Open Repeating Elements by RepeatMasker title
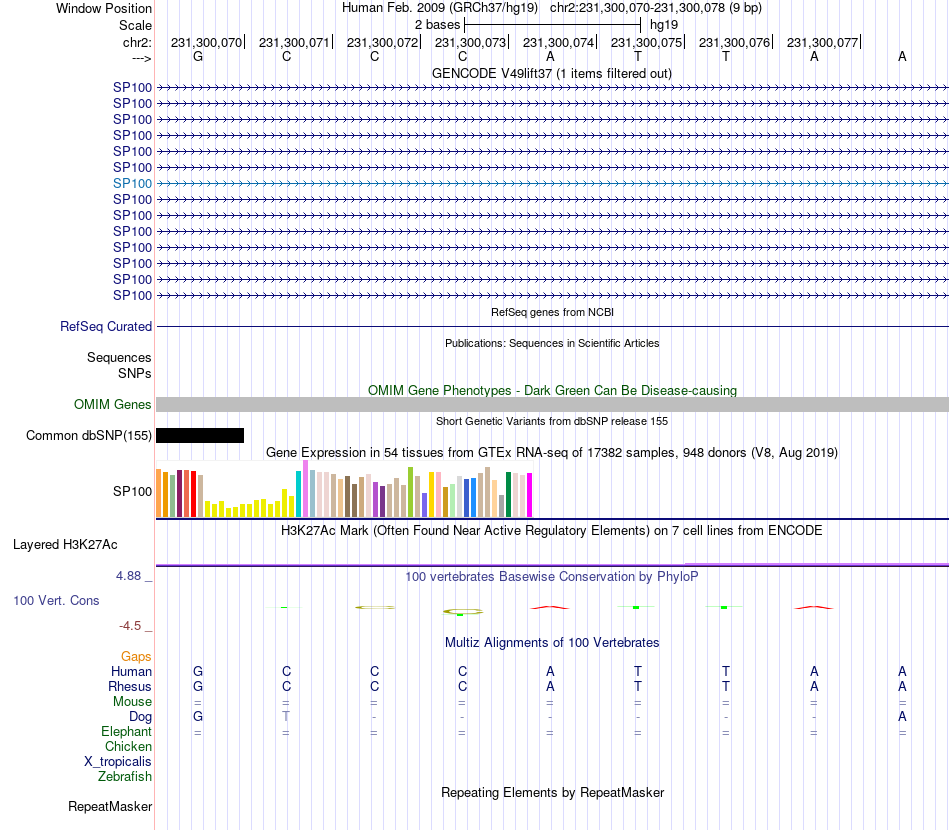This screenshot has width=950, height=830. [x=553, y=792]
